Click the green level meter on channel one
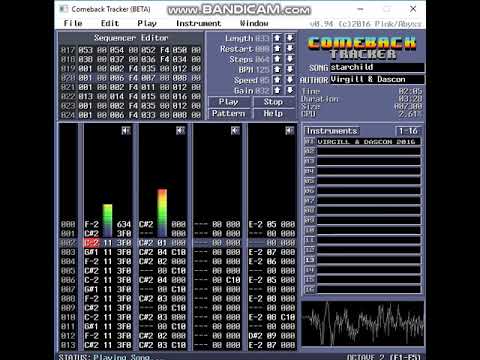480x360 pixels. 108,220
